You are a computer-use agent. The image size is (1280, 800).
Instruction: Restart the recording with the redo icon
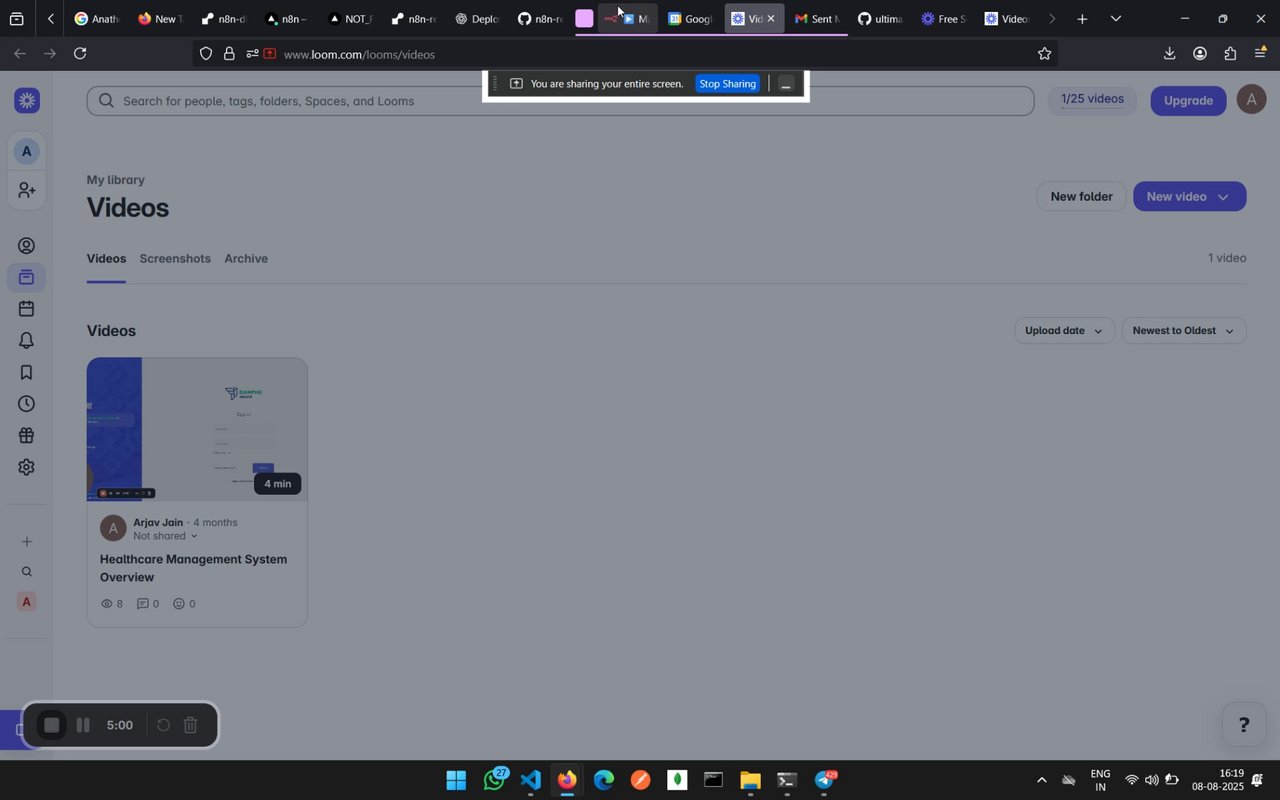coord(163,725)
